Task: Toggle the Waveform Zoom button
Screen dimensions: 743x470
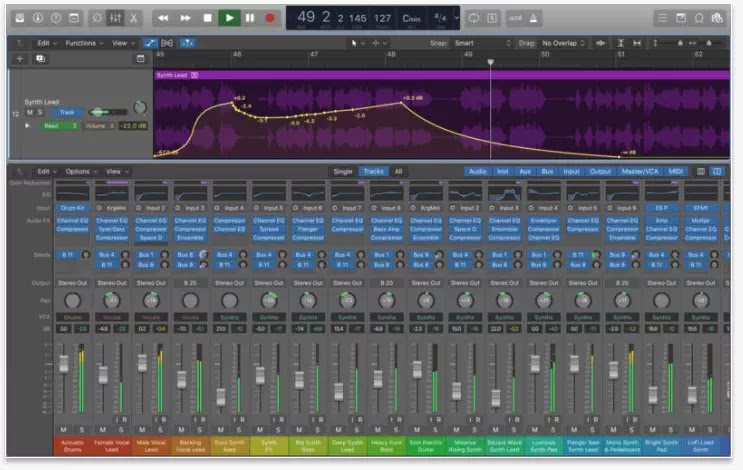Action: point(601,43)
